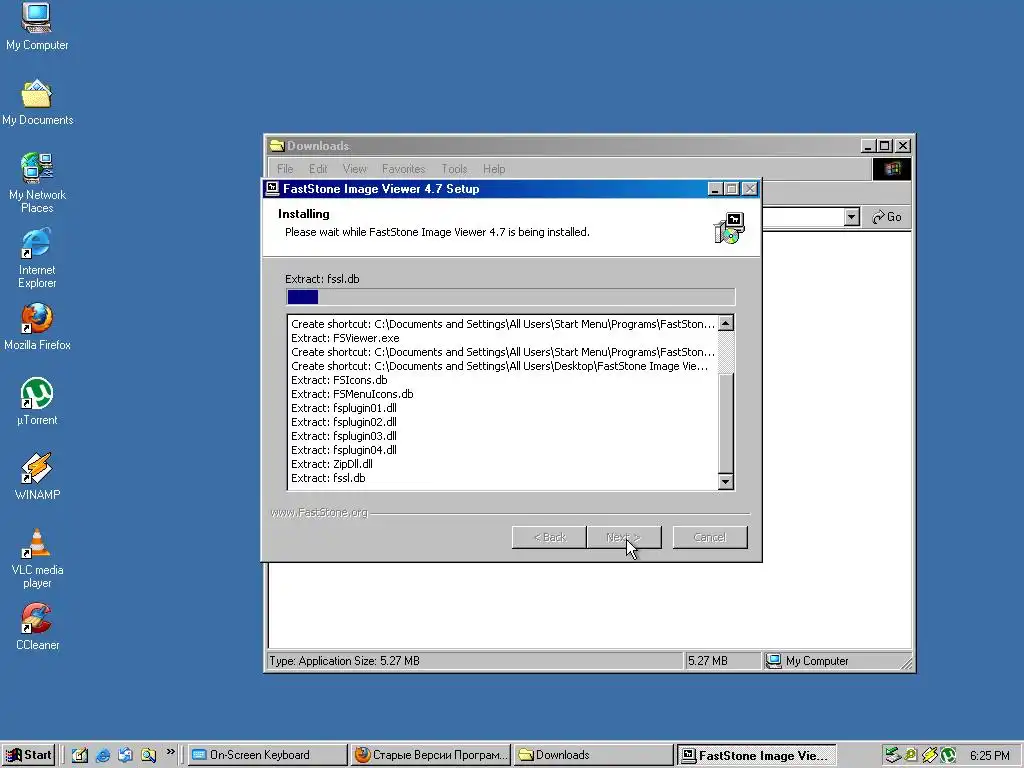Expand the quick launch overflow chevron

[170, 752]
